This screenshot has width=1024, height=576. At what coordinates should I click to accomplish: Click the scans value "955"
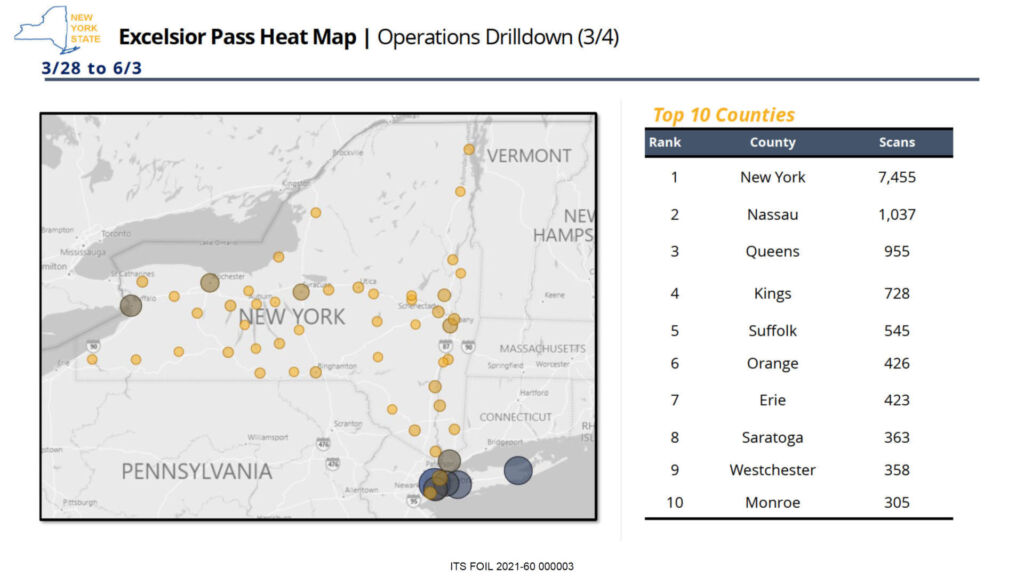pyautogui.click(x=897, y=251)
